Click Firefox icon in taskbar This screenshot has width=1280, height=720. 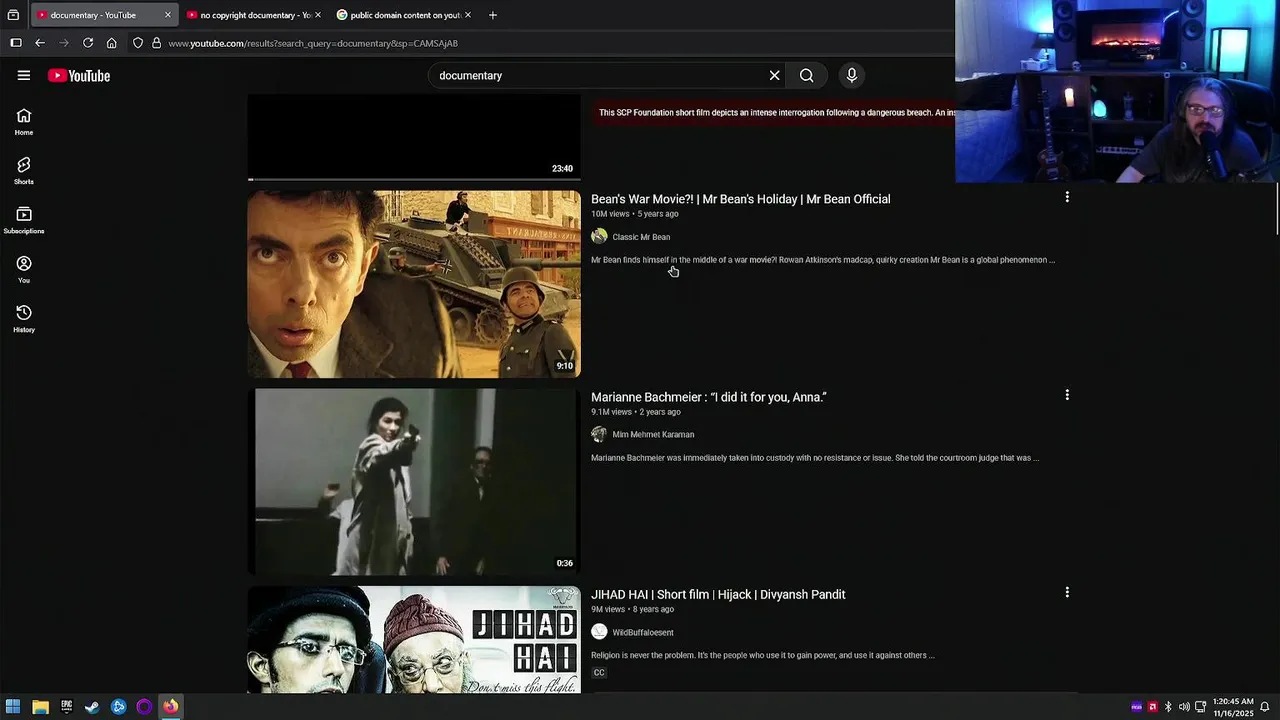170,707
